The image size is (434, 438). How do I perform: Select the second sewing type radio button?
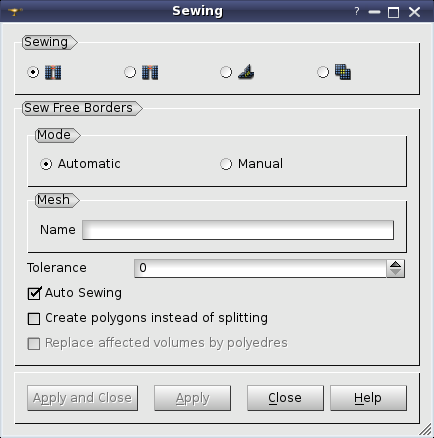tap(130, 72)
